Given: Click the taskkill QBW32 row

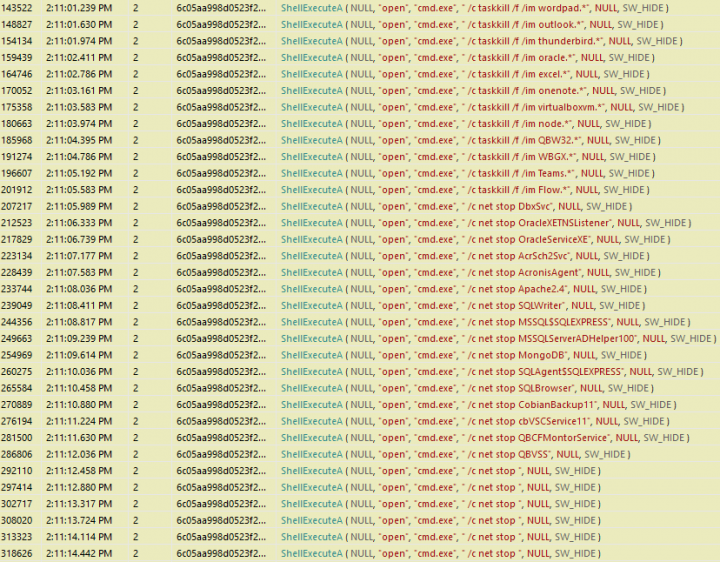Looking at the screenshot, I should click(360, 140).
